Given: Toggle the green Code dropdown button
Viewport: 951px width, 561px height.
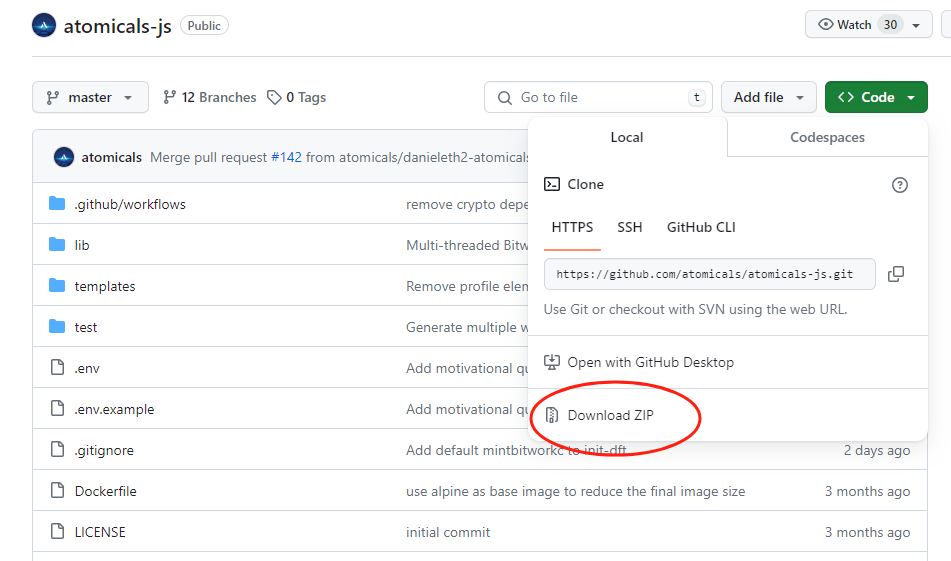Looking at the screenshot, I should [x=876, y=97].
